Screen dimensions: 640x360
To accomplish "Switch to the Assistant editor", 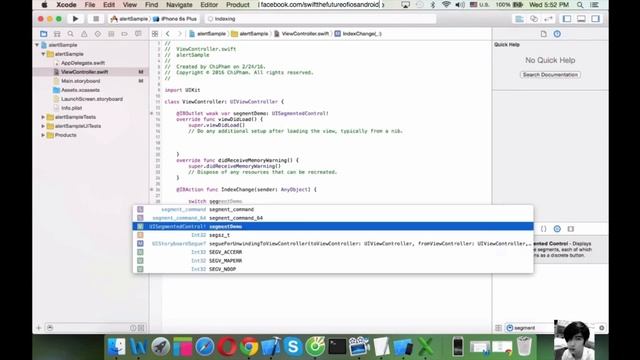I will [534, 19].
